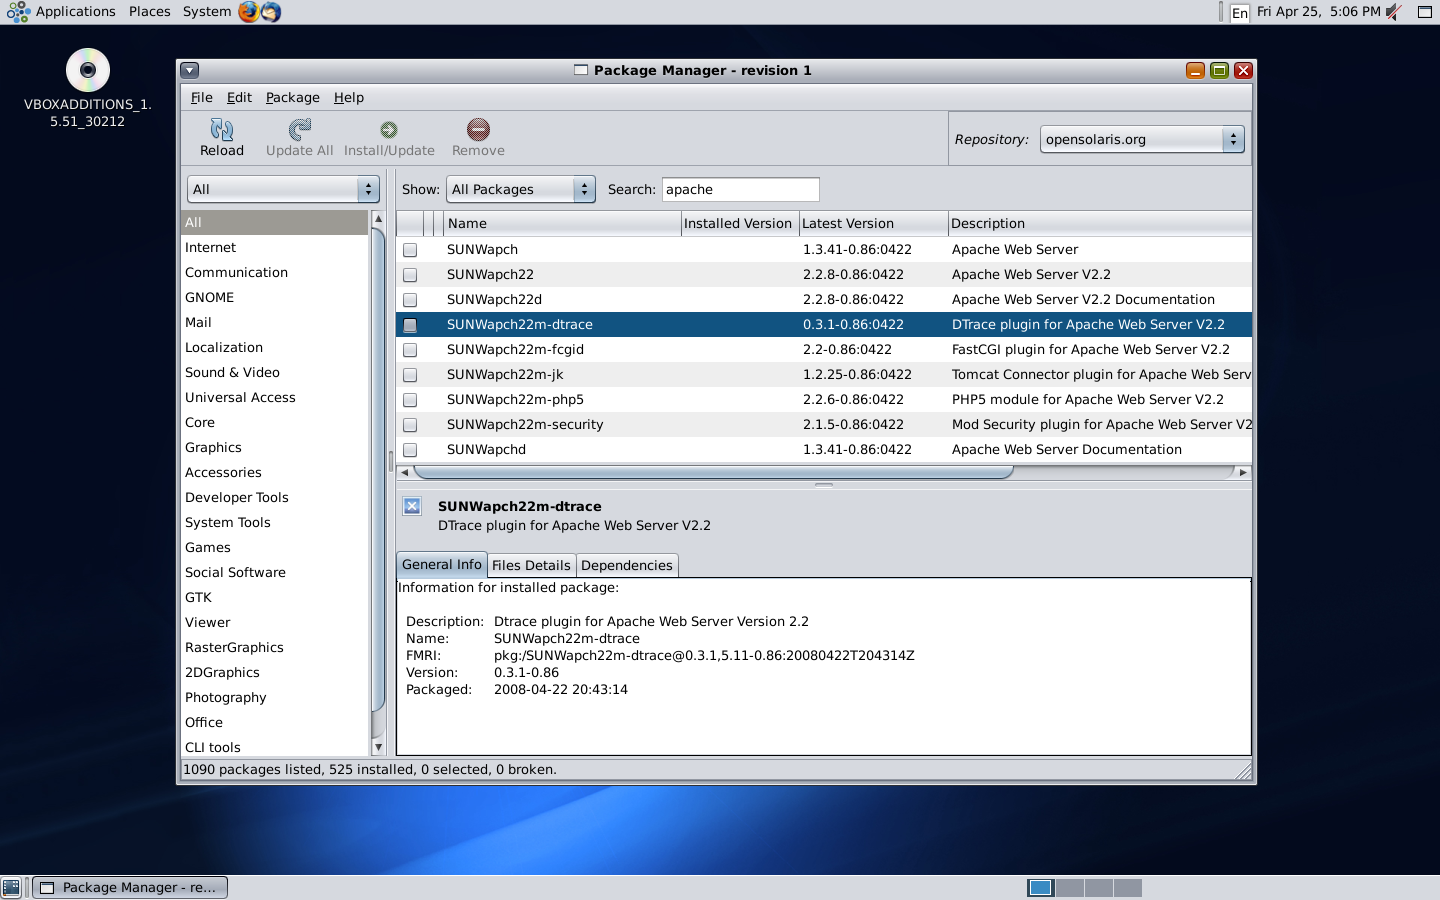1440x900 pixels.
Task: Launch Firefox from the top panel
Action: click(248, 12)
